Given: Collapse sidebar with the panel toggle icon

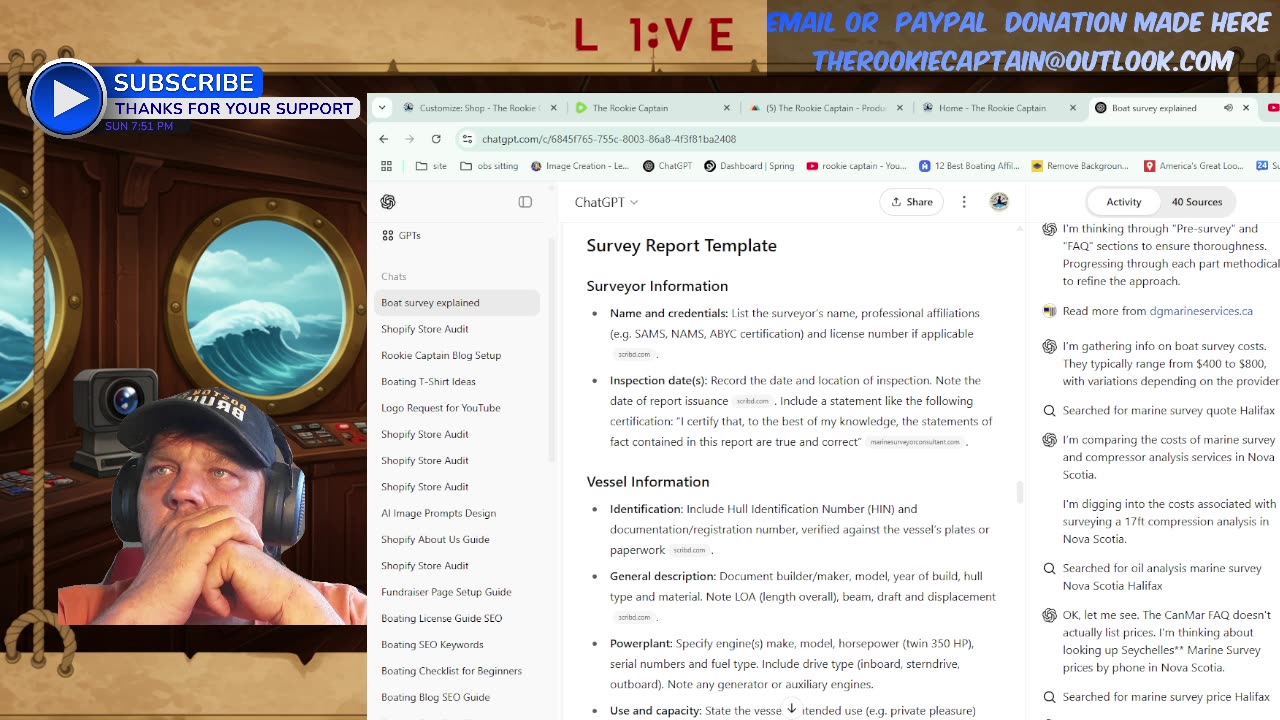Looking at the screenshot, I should pos(525,202).
